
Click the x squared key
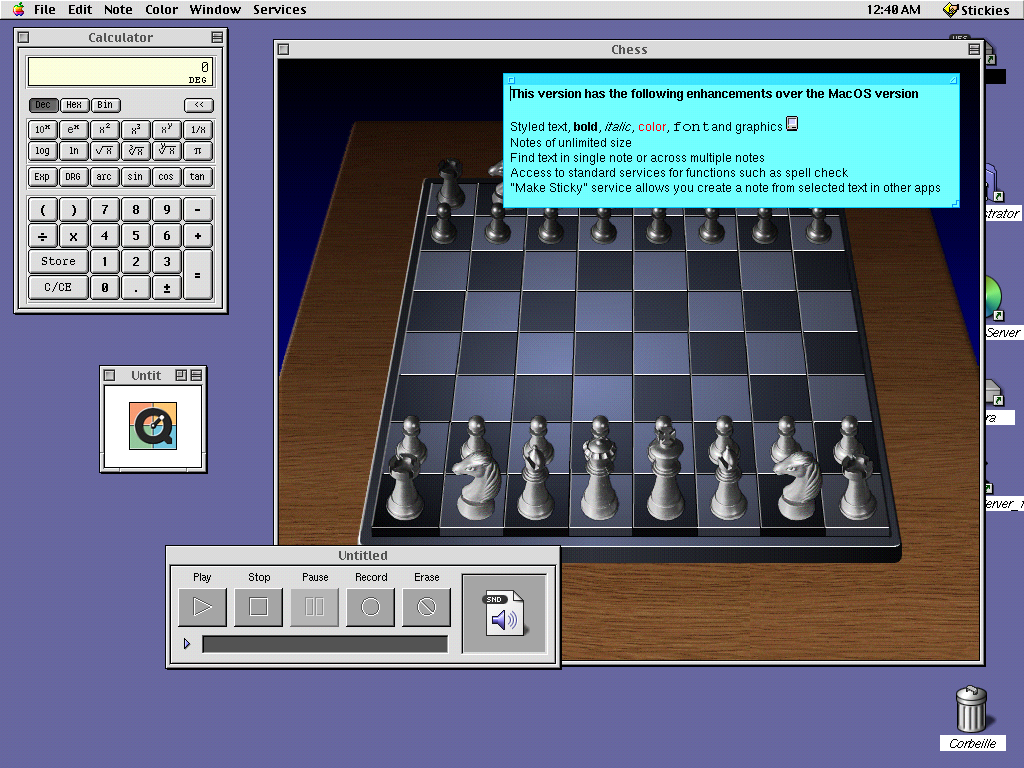click(x=104, y=129)
